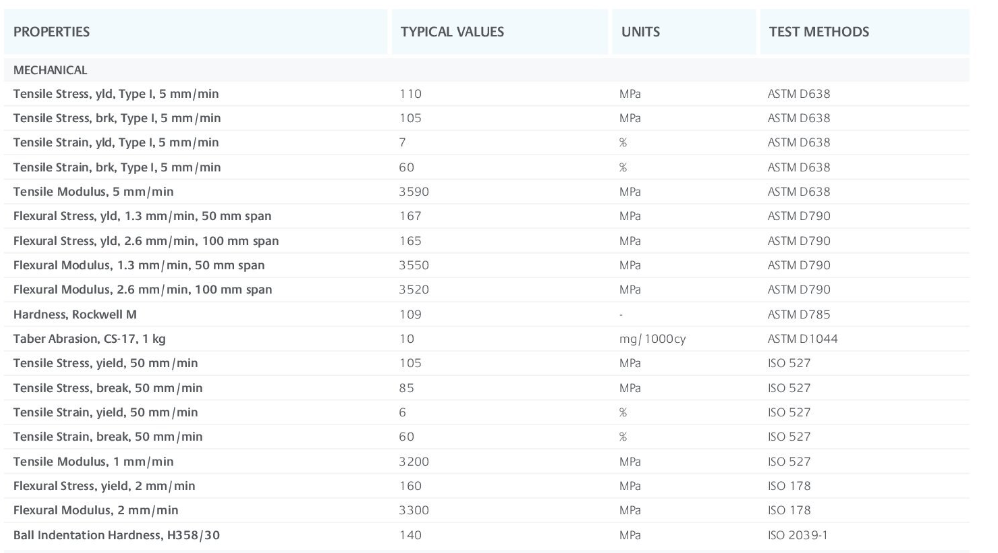Select Taber Abrasion, CS-17, 1 kg row
Screen dimensions: 998x553
pos(486,339)
